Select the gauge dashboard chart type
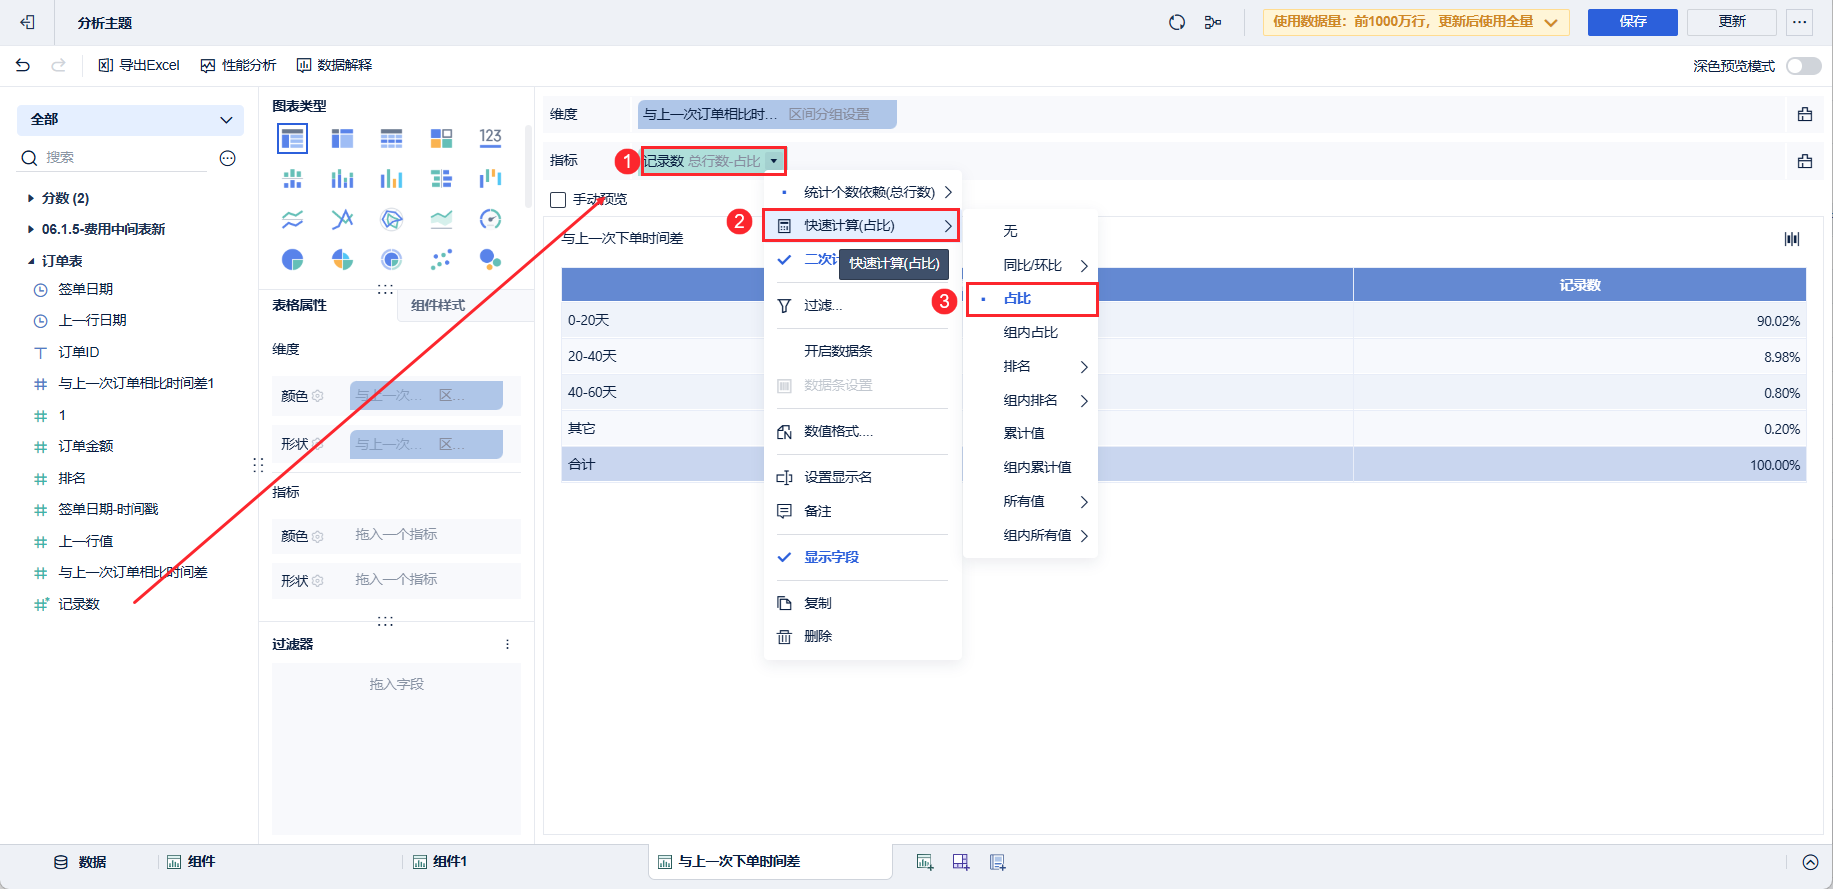Screen dimensions: 1833x889 pyautogui.click(x=490, y=219)
